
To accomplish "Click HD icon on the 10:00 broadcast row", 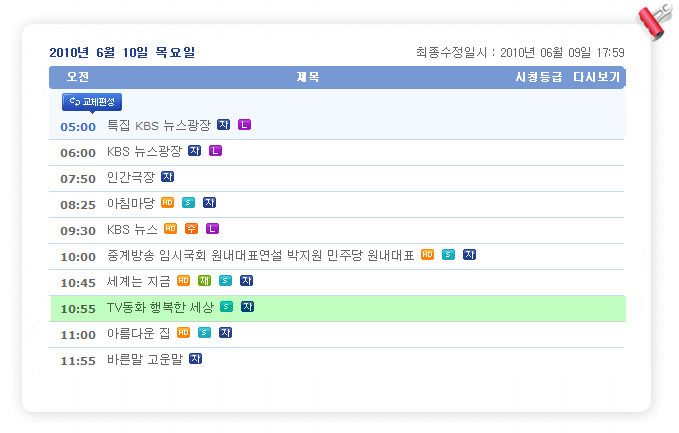I will [428, 255].
